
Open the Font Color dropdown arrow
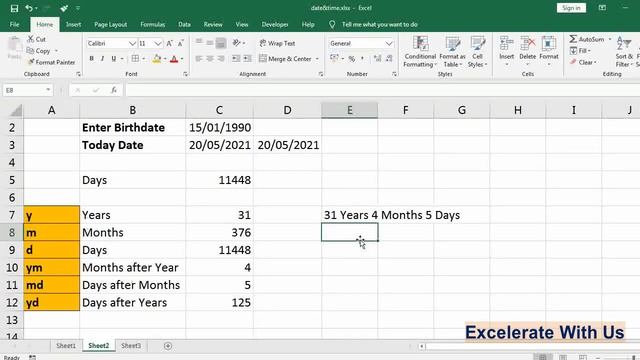tap(182, 59)
